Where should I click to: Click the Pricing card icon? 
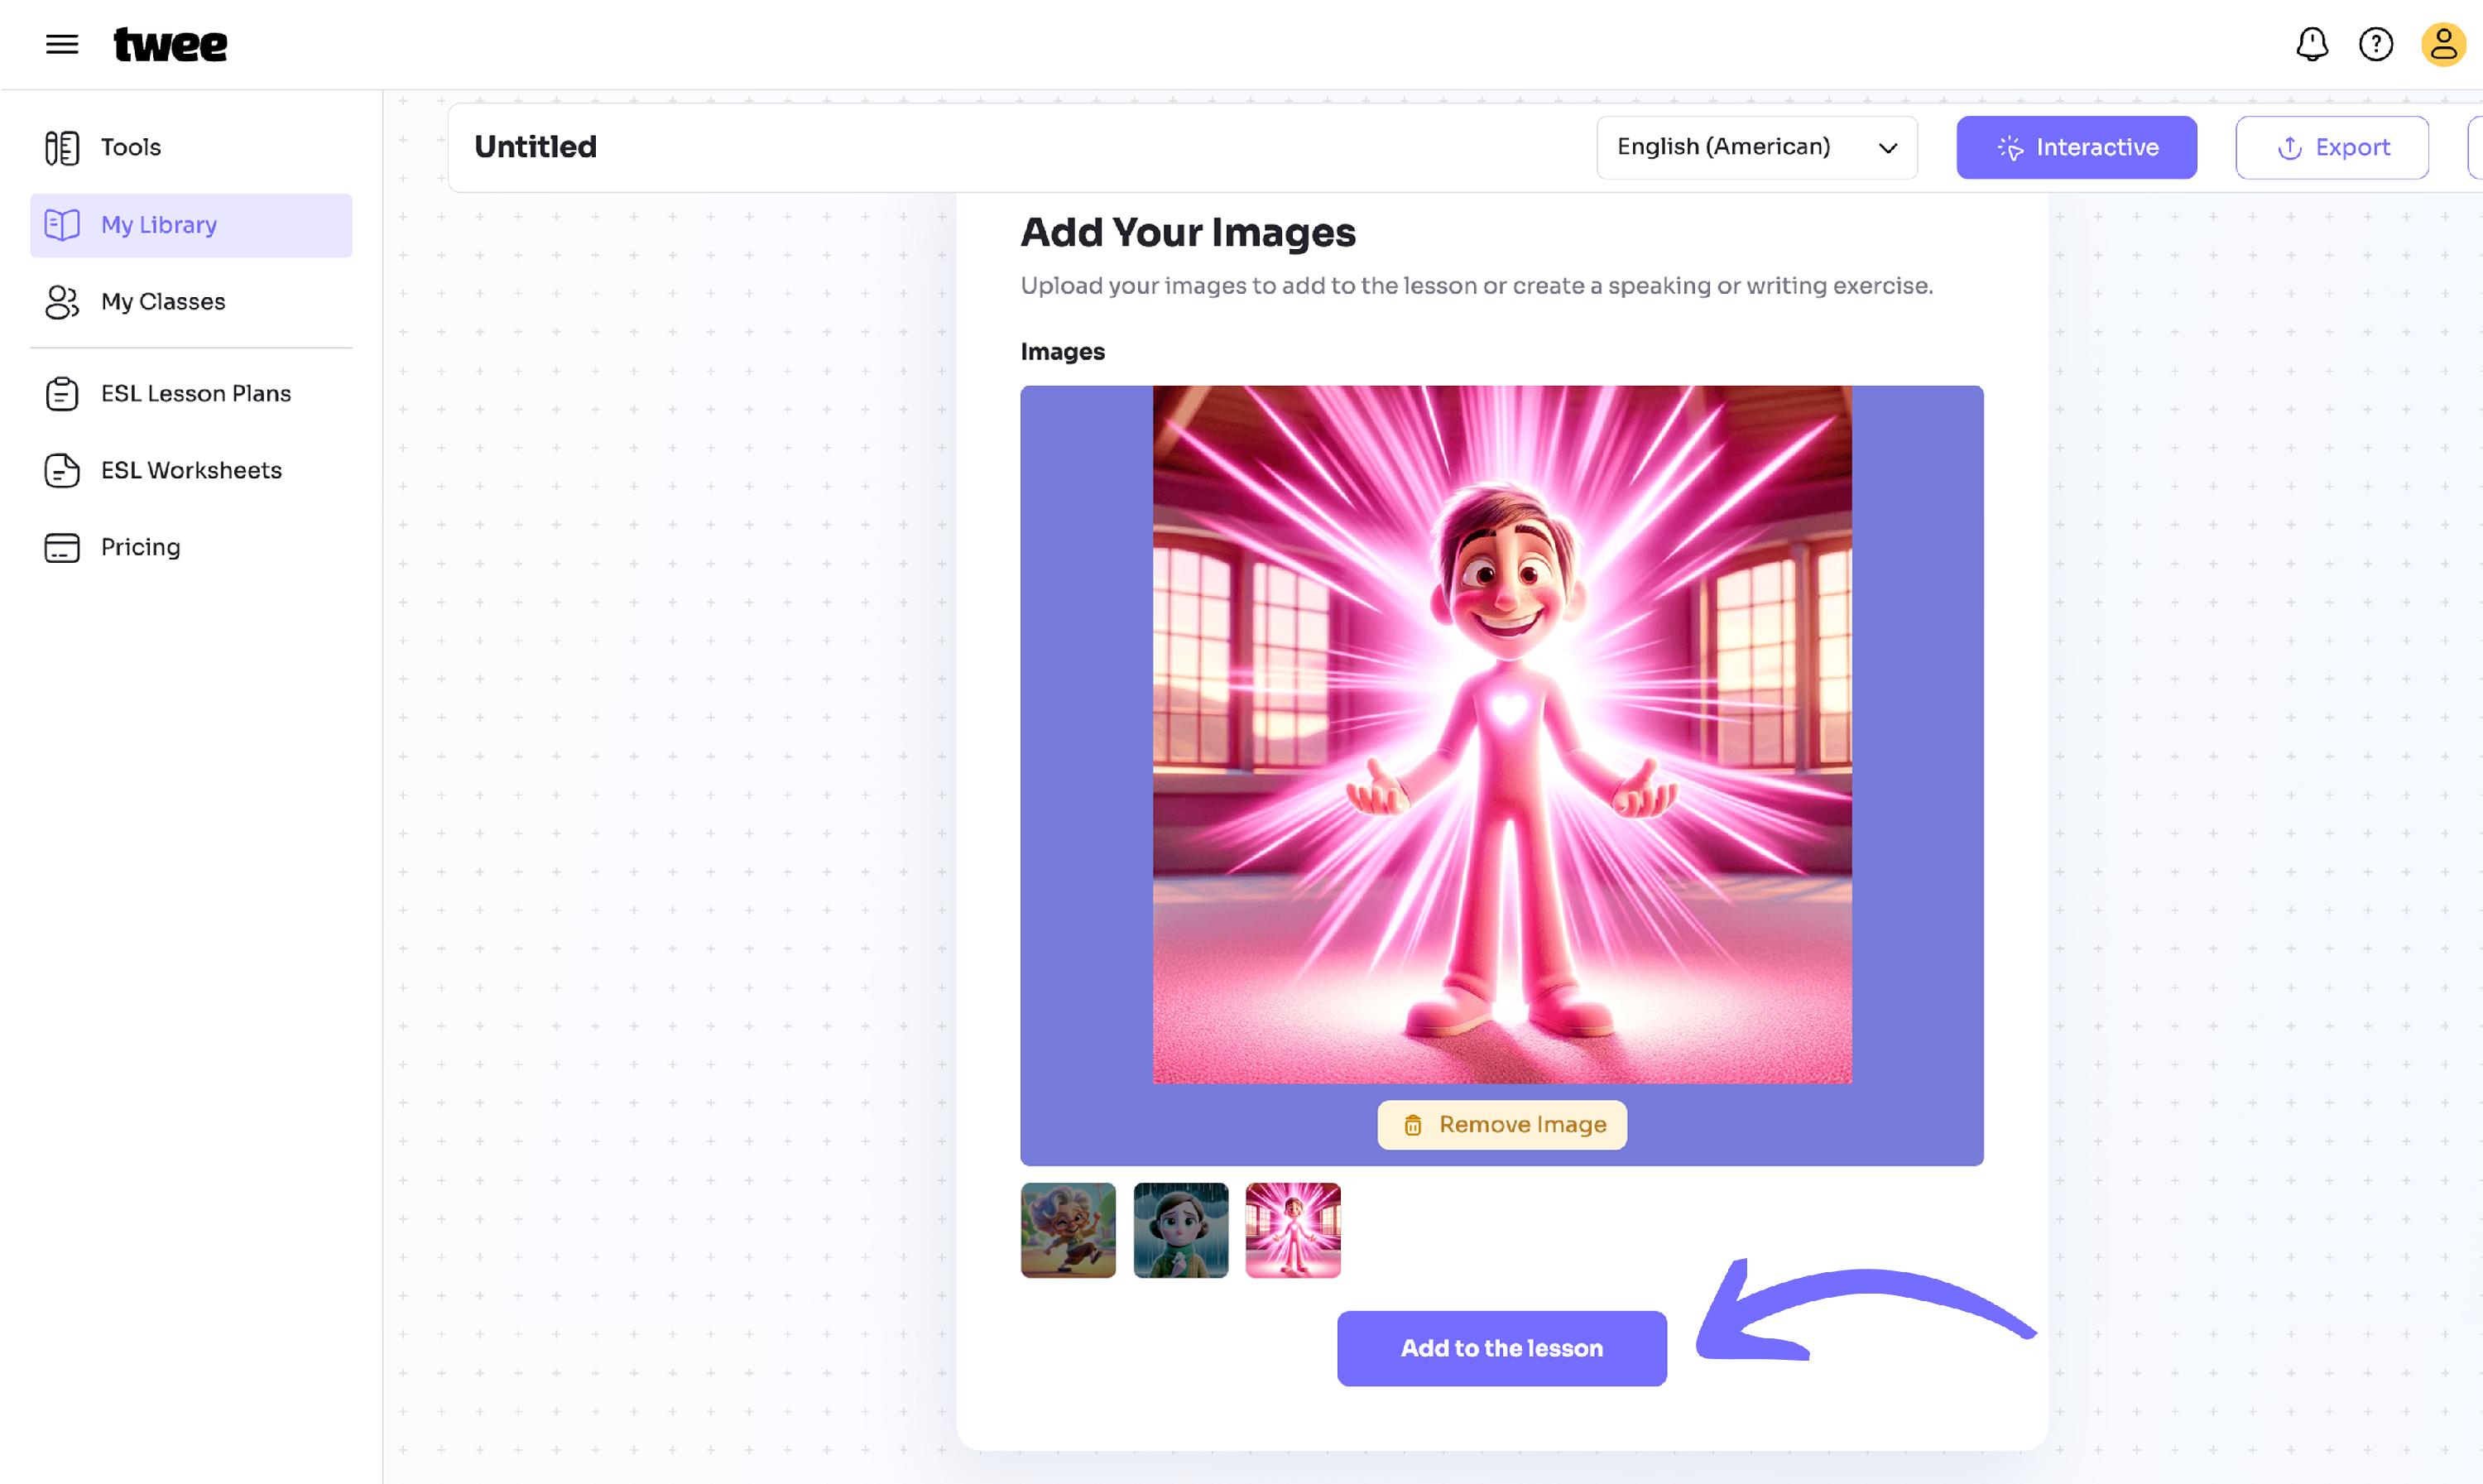(62, 548)
